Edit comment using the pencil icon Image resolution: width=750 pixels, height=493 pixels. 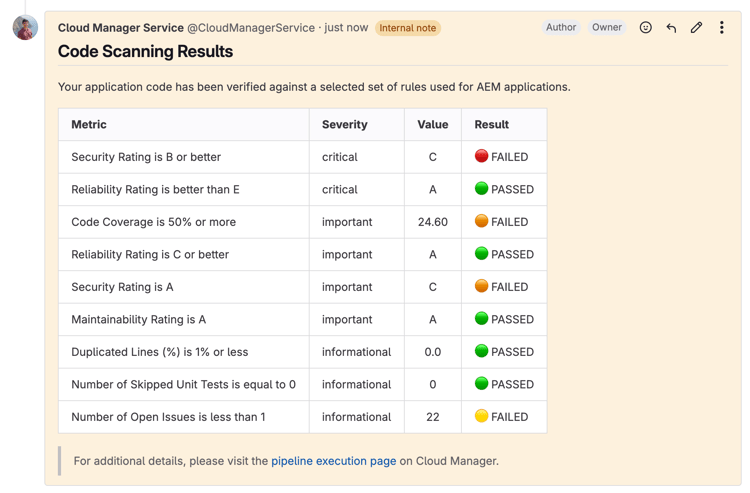point(696,28)
